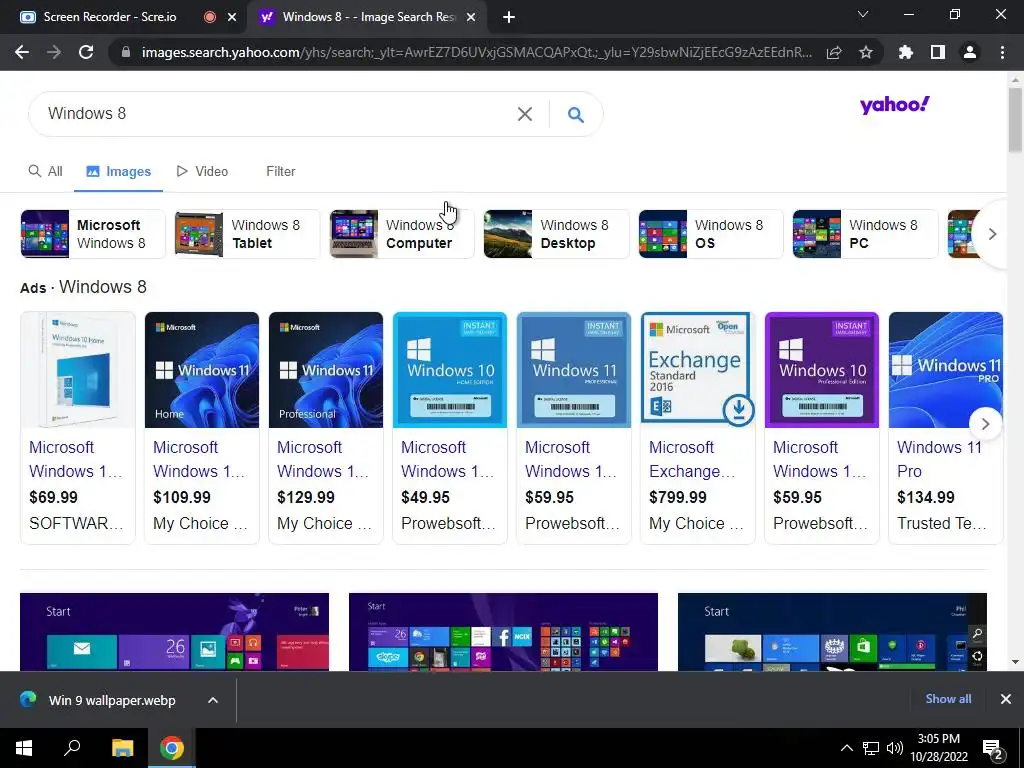
Task: Switch to the All search tab
Action: point(46,171)
